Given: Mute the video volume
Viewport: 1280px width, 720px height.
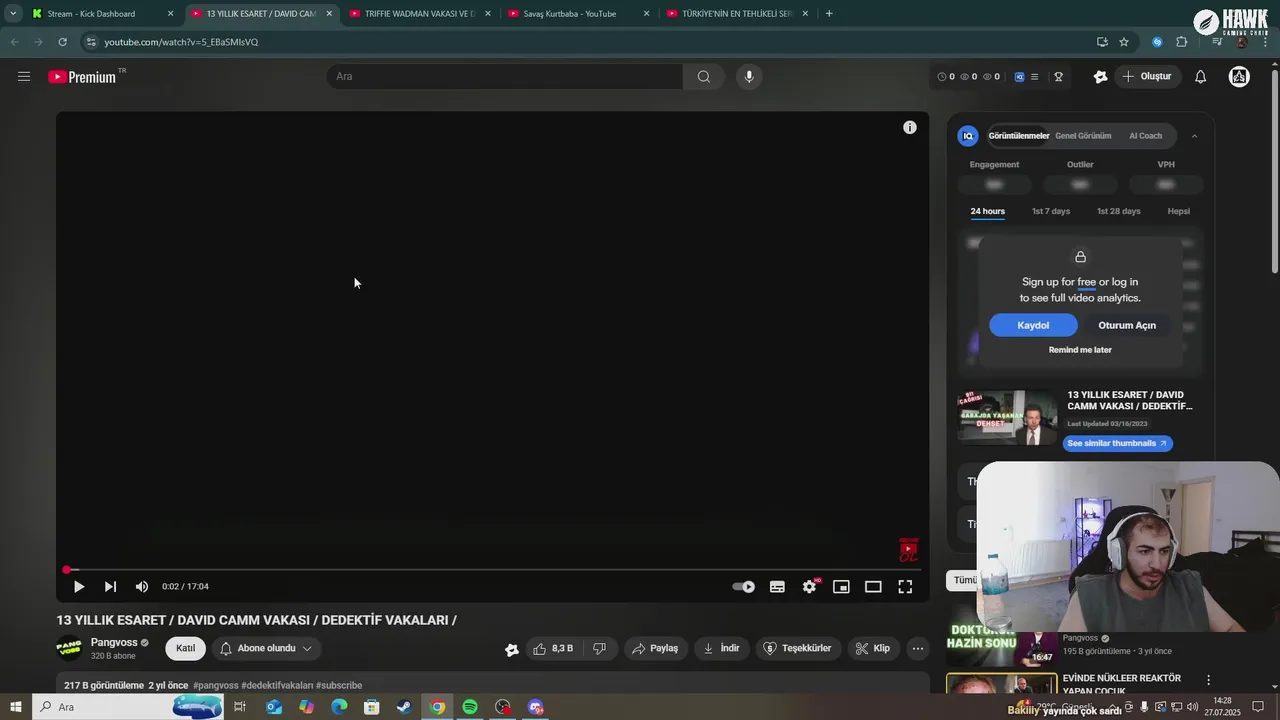Looking at the screenshot, I should [142, 587].
